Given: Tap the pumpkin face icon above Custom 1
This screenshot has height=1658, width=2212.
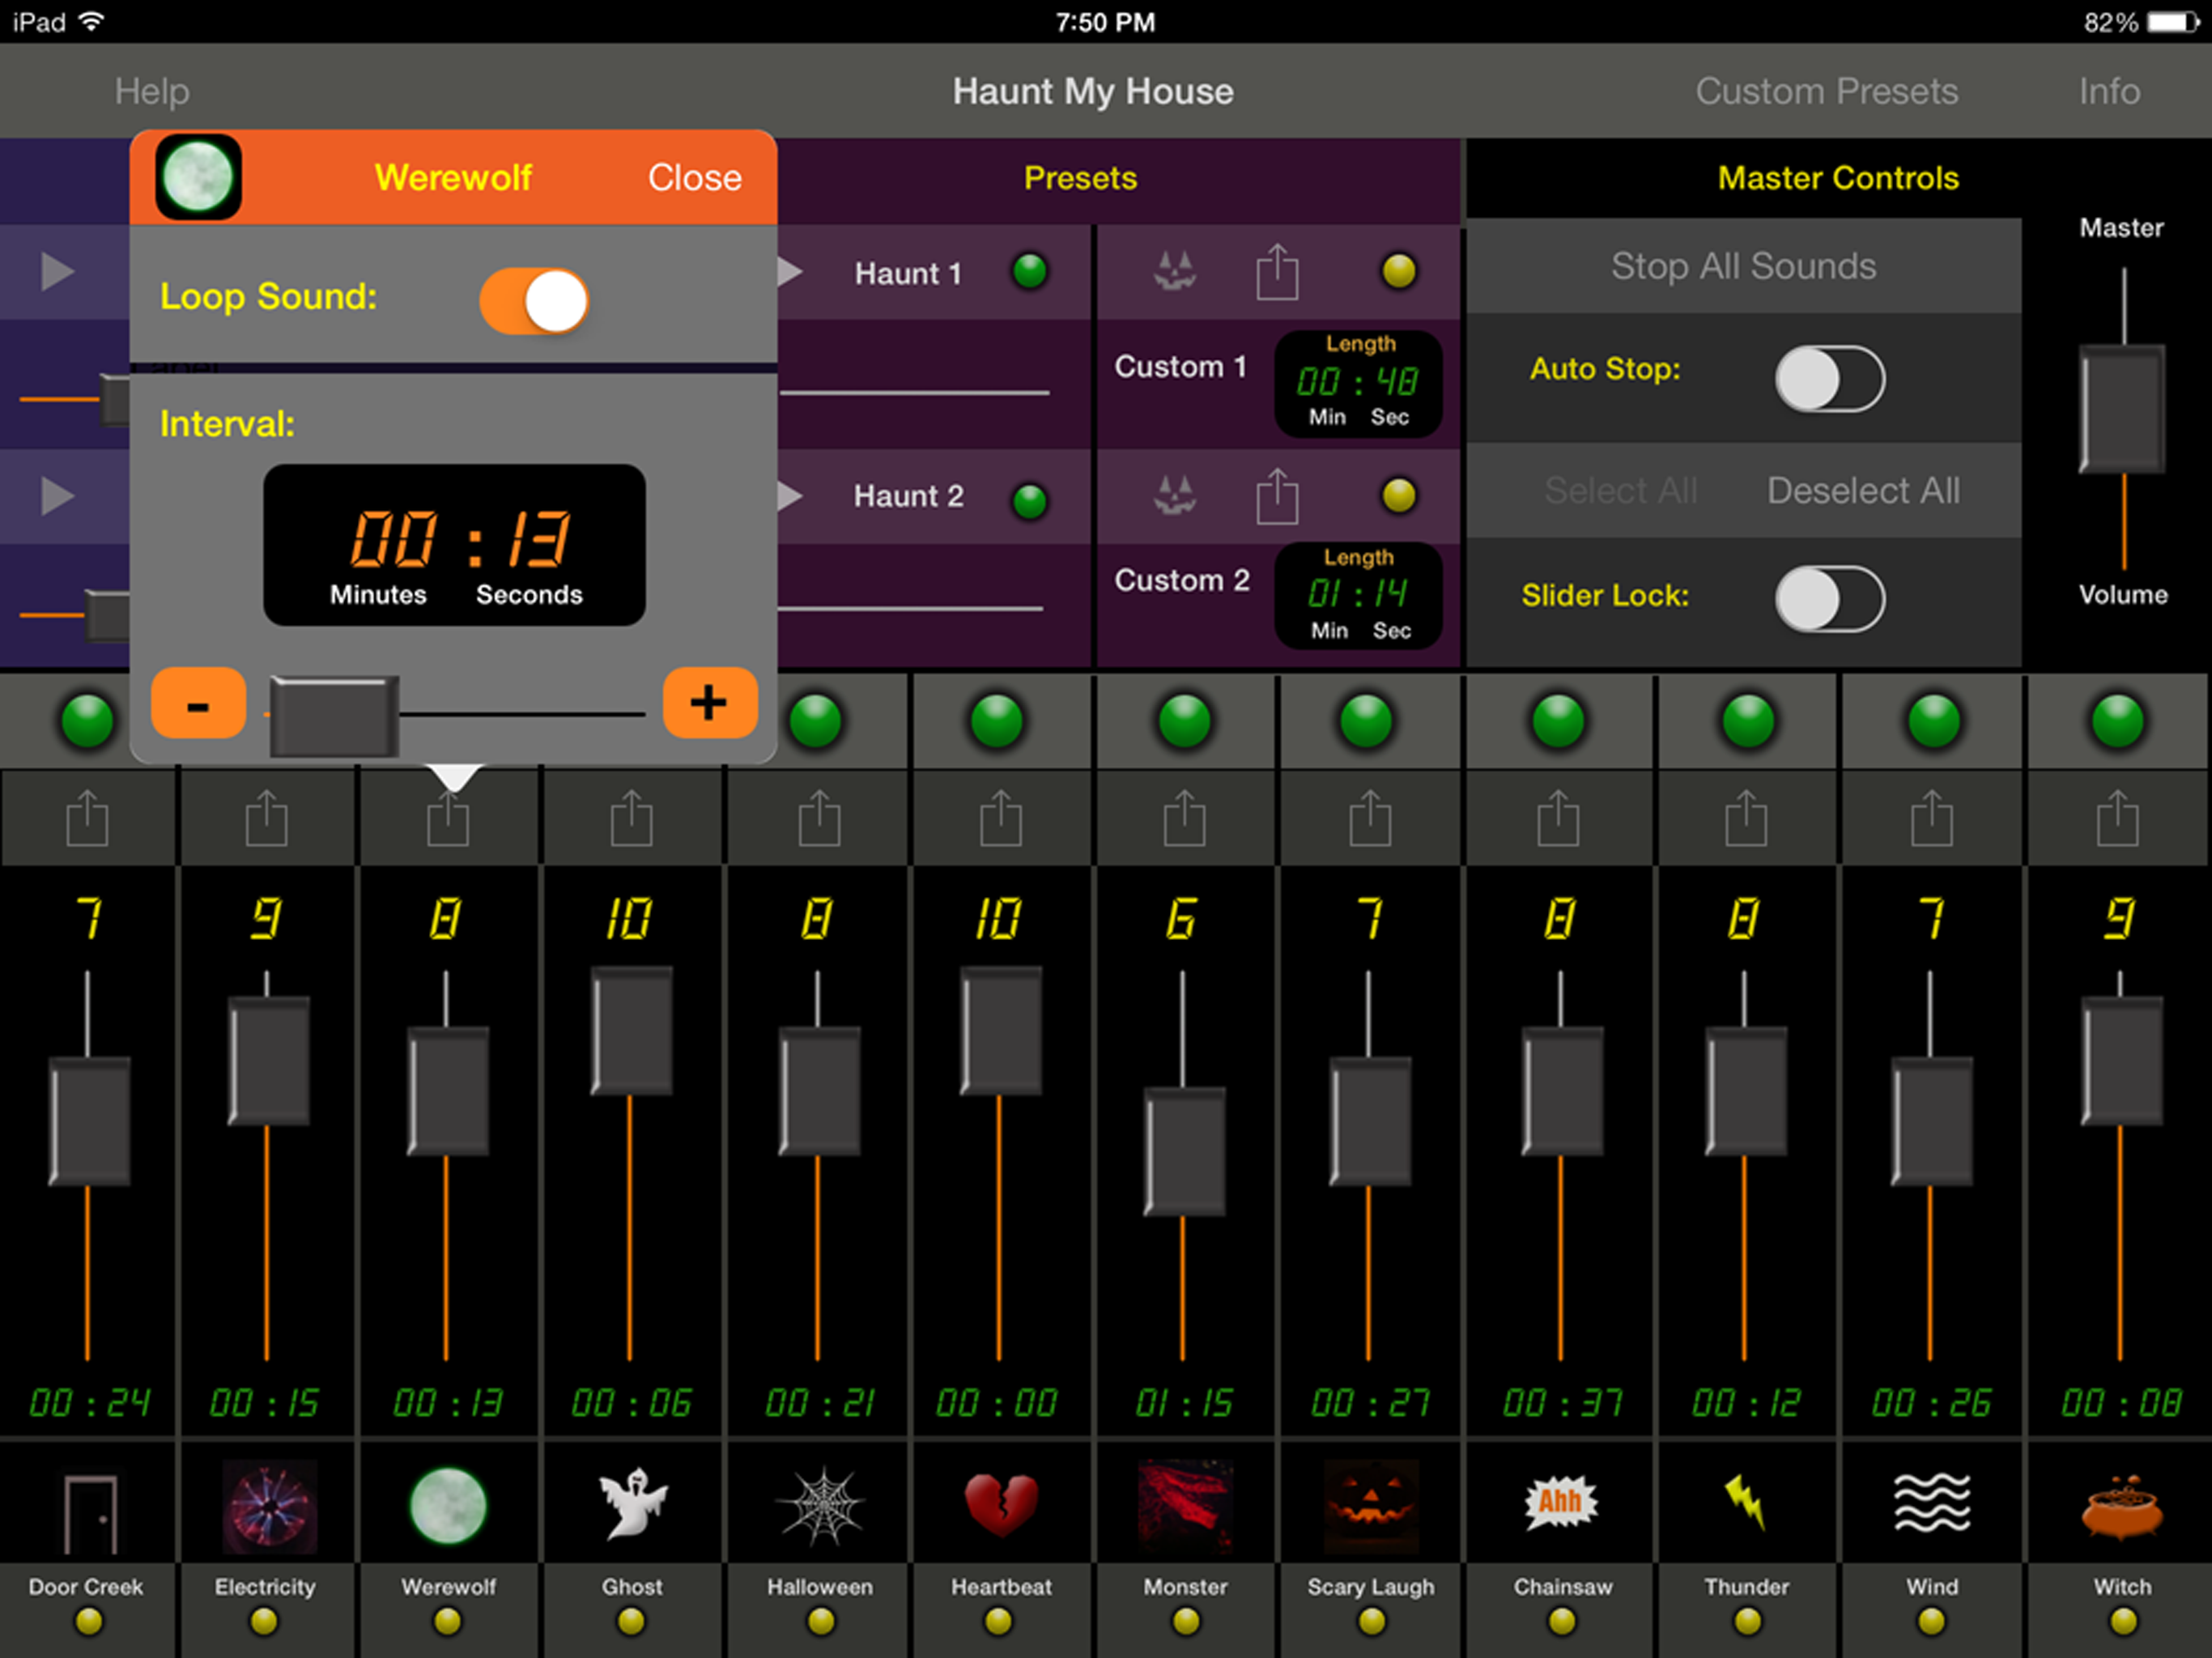Looking at the screenshot, I should tap(1174, 270).
